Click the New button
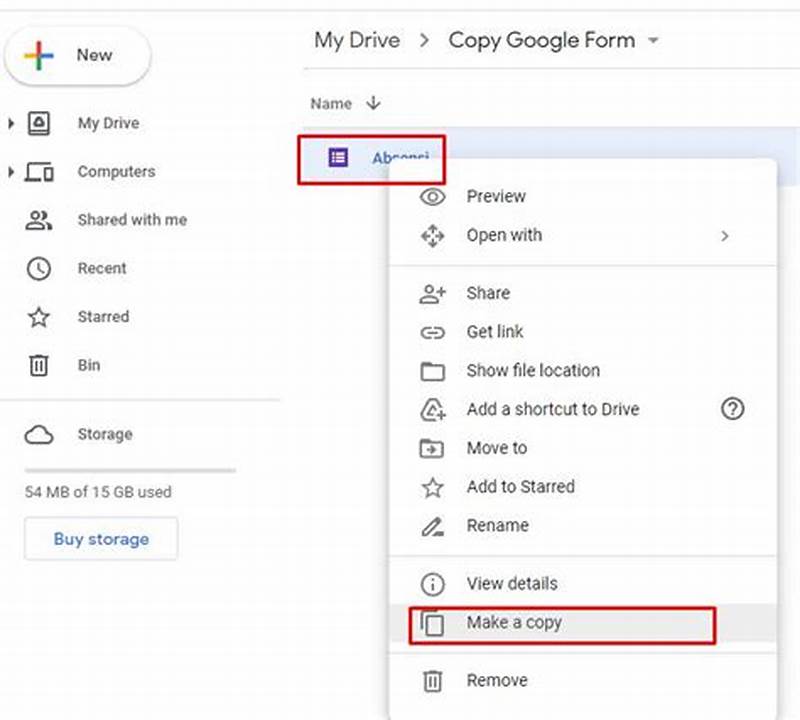This screenshot has width=800, height=720. tap(77, 55)
